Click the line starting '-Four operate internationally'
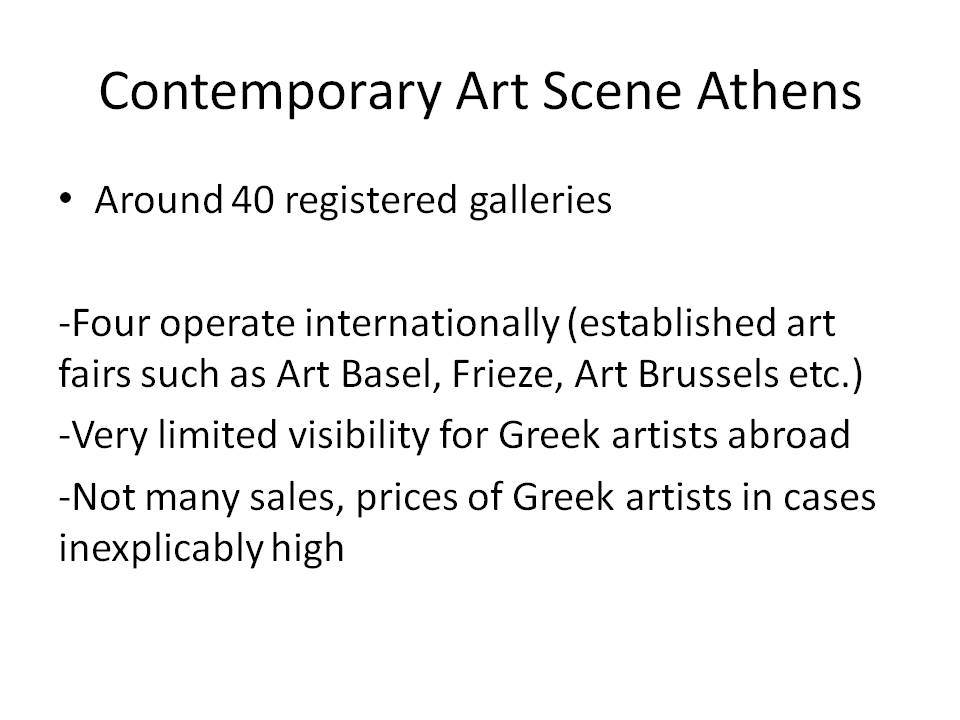This screenshot has height=720, width=960. 447,323
